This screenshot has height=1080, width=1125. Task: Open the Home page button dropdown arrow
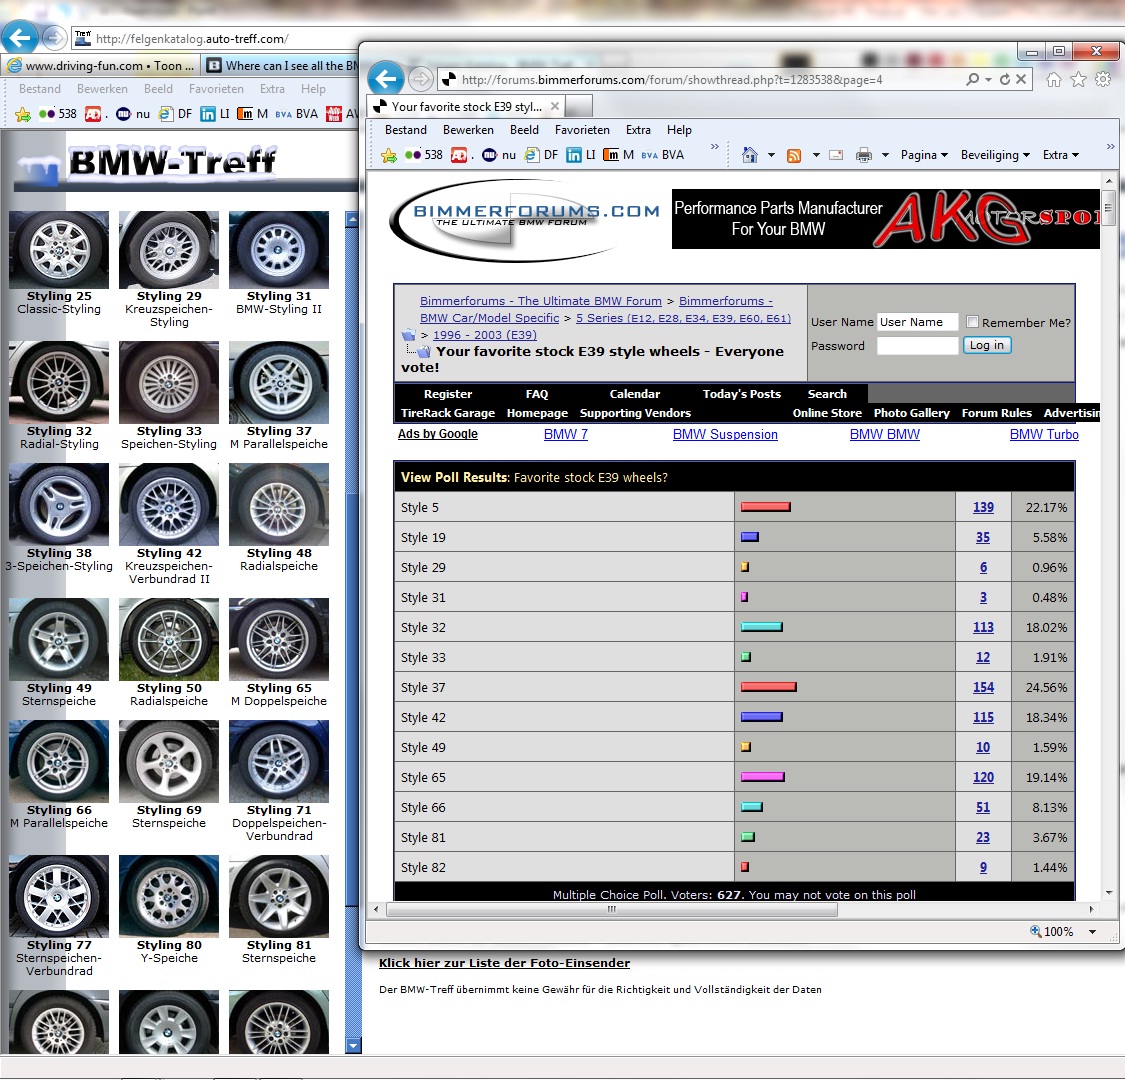click(771, 155)
